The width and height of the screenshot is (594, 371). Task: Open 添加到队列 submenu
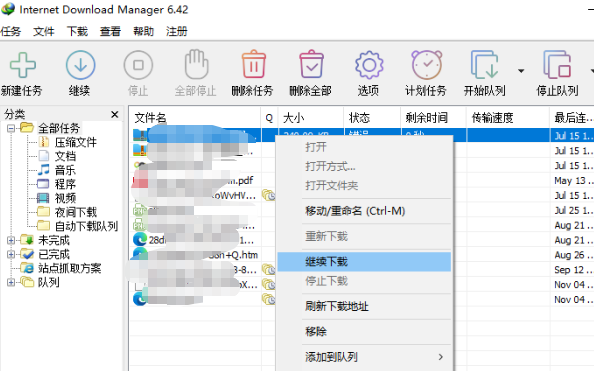pos(364,357)
